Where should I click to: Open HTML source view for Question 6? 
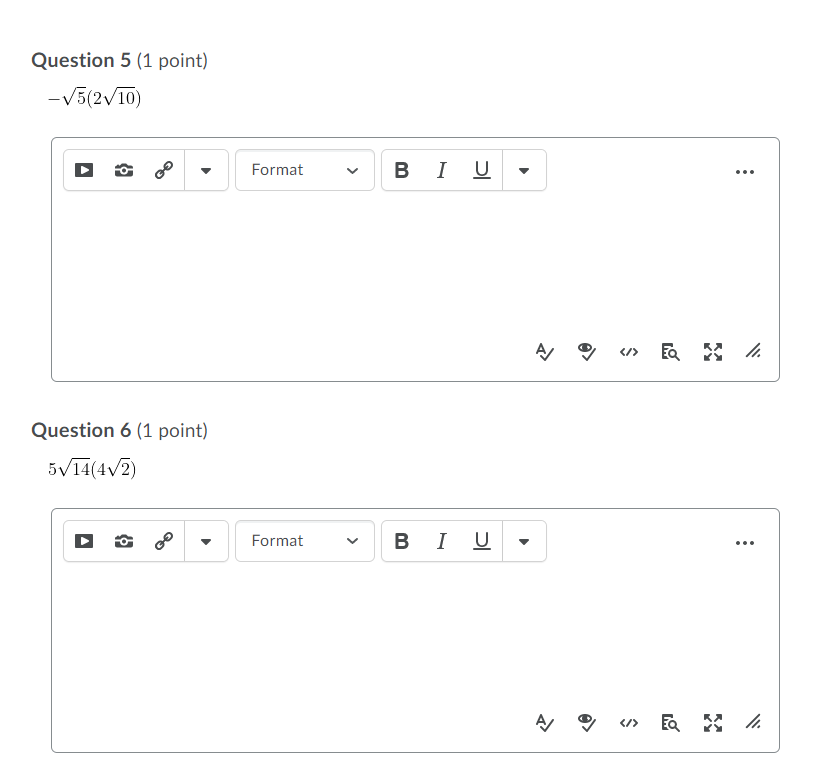coord(628,722)
